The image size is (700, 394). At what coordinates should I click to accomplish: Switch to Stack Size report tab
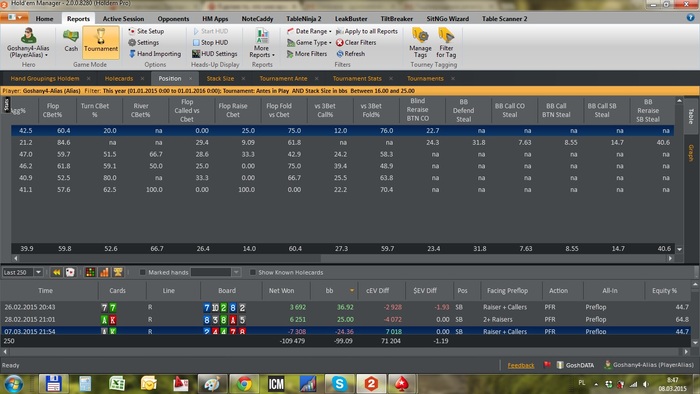[x=220, y=79]
